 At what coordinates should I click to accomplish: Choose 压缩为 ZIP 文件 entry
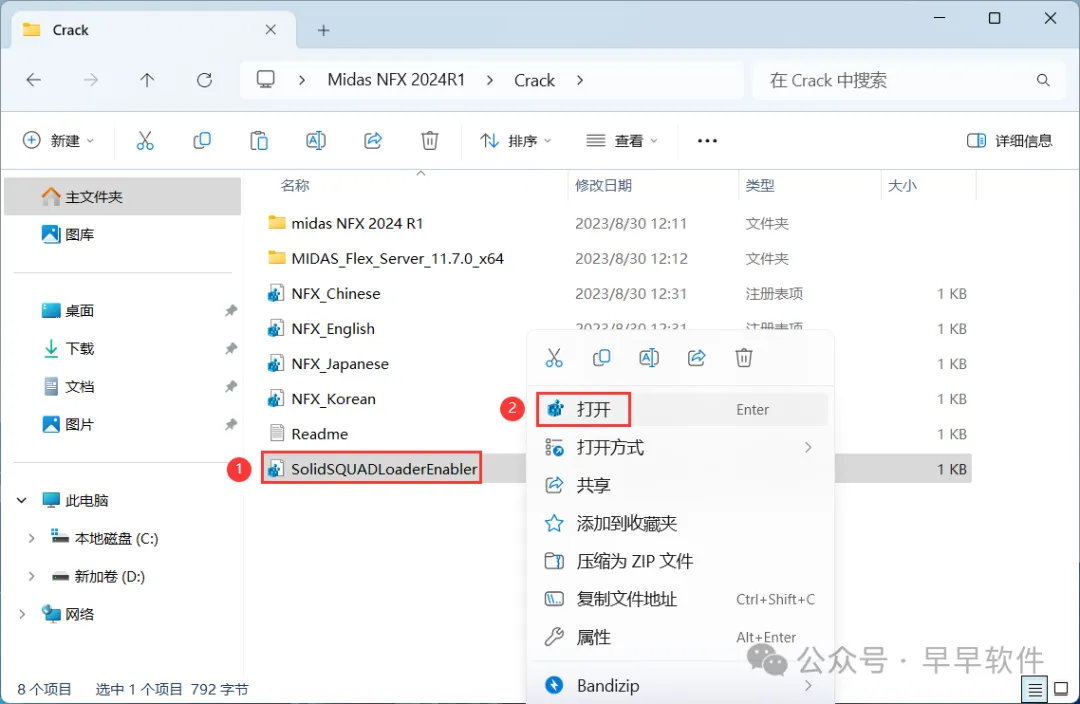tap(682, 561)
